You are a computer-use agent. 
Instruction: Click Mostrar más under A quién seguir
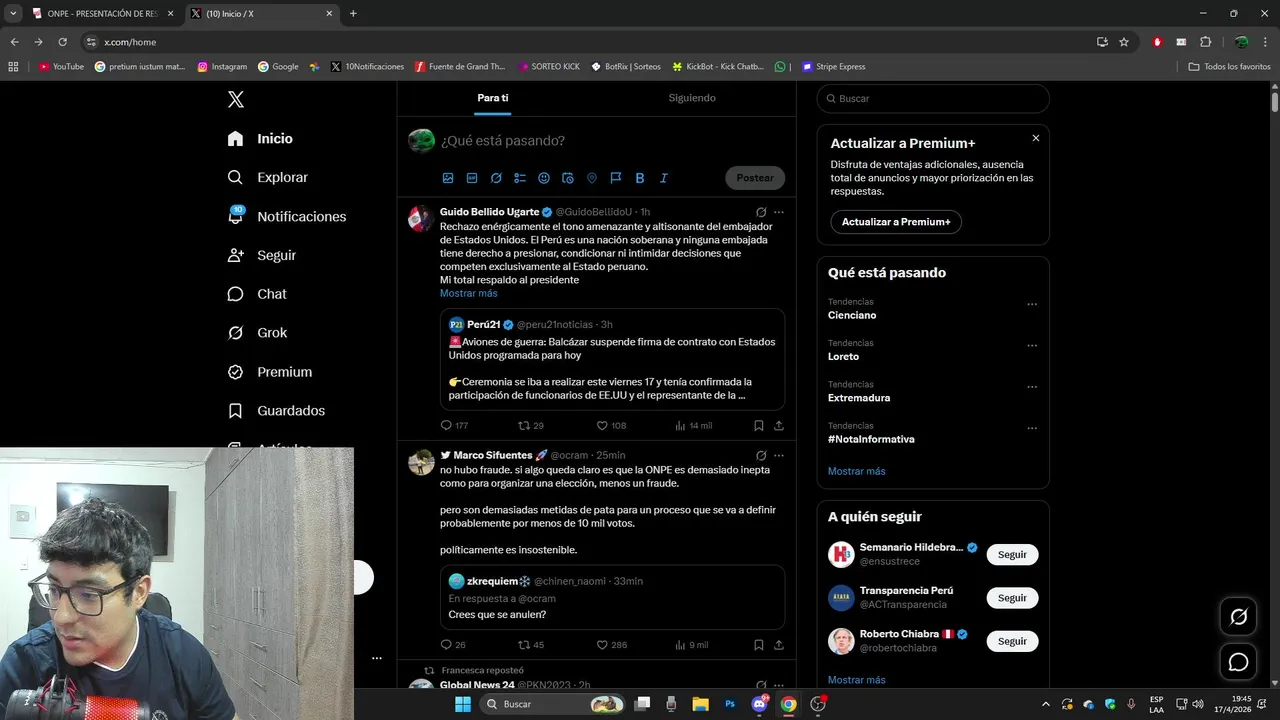point(856,680)
